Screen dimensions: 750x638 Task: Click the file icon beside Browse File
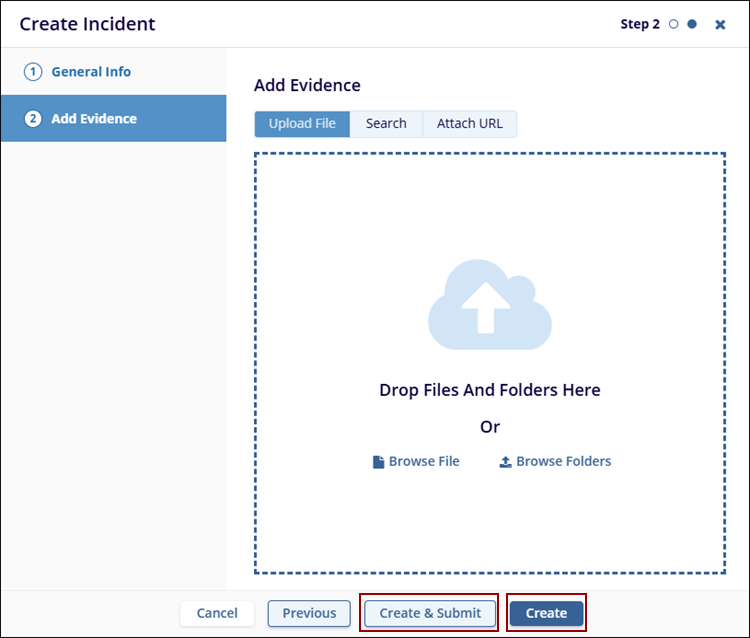tap(378, 462)
